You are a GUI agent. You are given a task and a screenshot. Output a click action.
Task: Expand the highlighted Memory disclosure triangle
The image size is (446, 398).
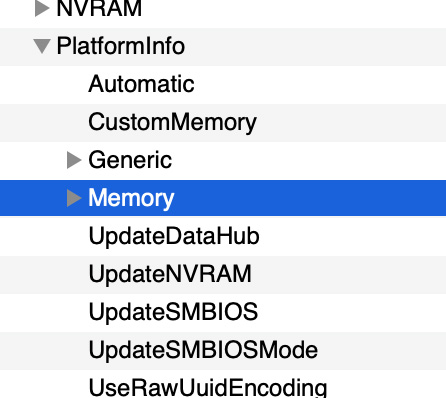coord(74,198)
